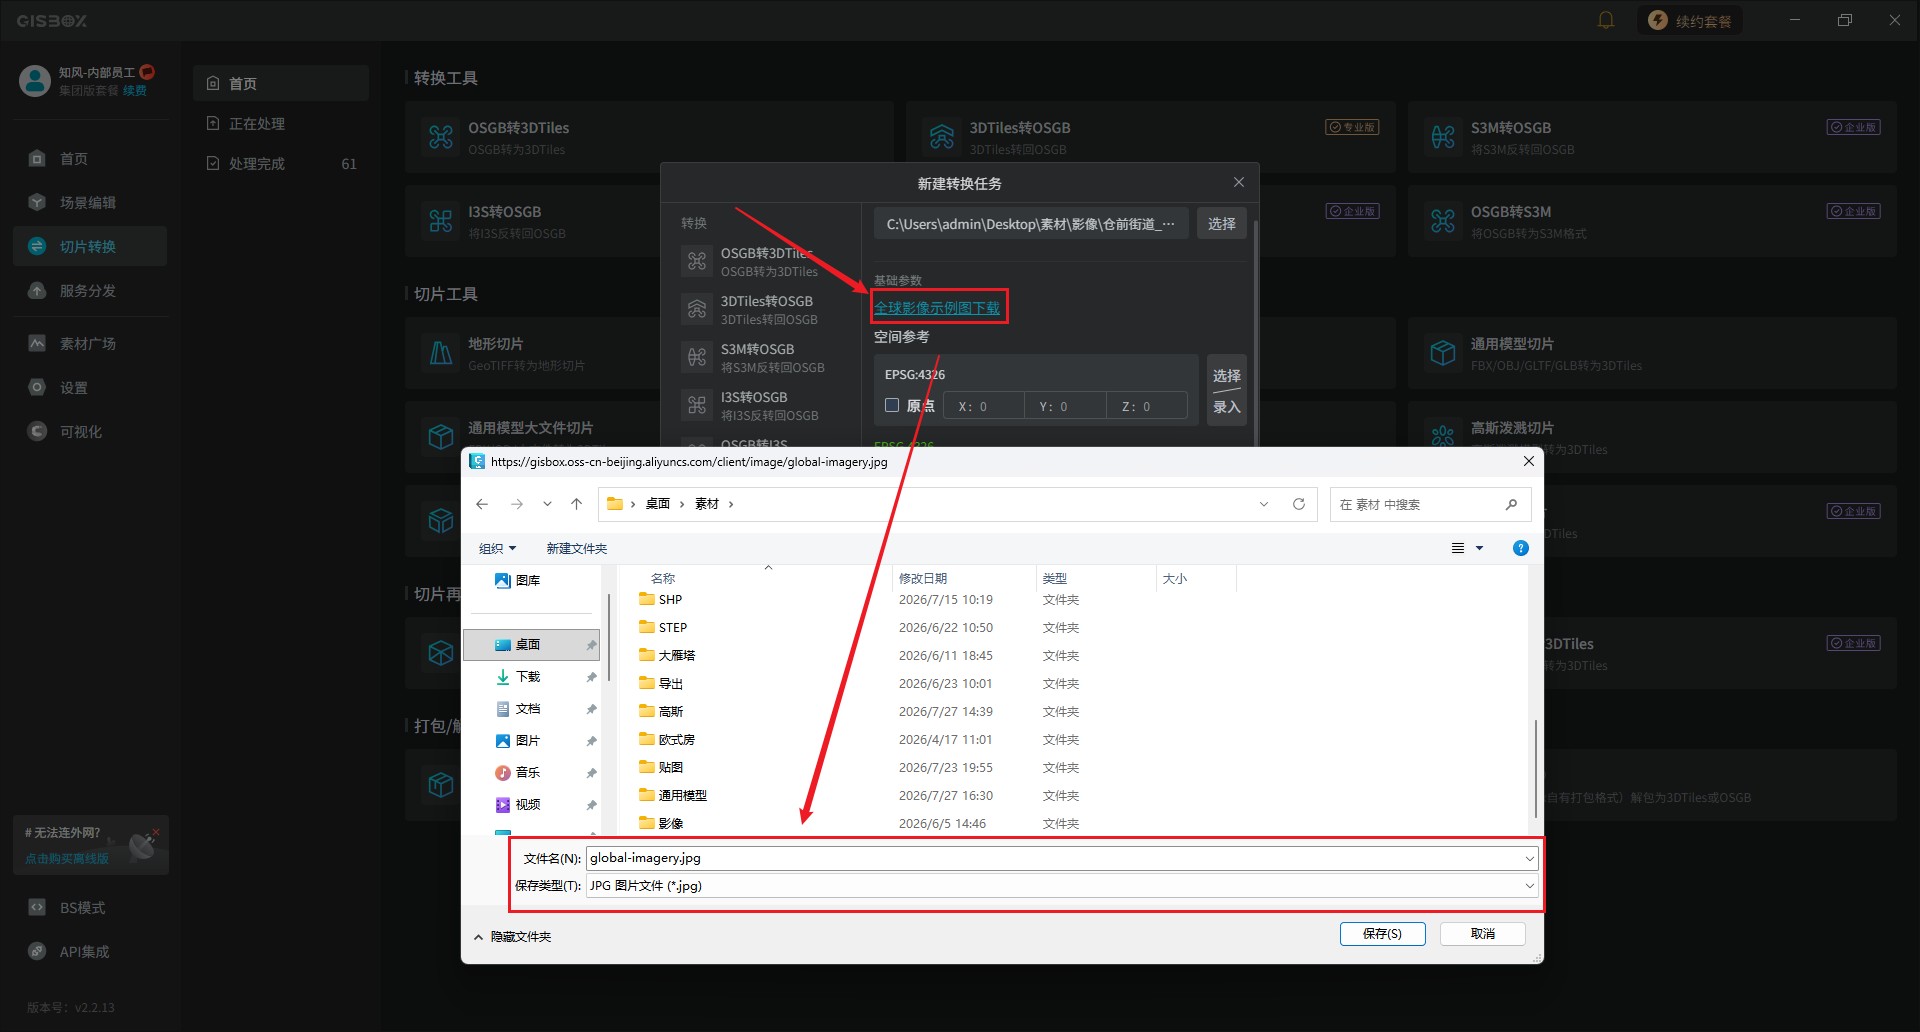This screenshot has width=1920, height=1032.
Task: Open 场景编辑 in the sidebar
Action: (x=90, y=203)
